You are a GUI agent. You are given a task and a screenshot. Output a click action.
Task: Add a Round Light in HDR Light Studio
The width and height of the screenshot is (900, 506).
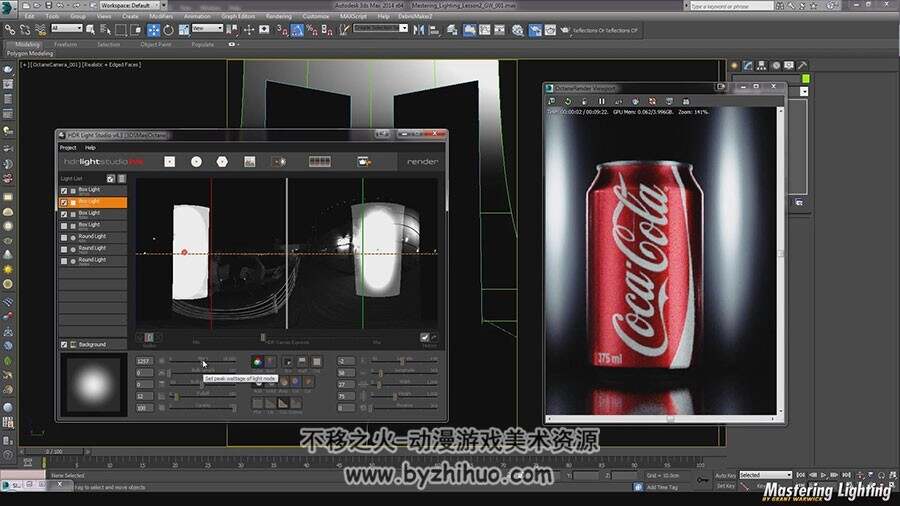(x=196, y=162)
